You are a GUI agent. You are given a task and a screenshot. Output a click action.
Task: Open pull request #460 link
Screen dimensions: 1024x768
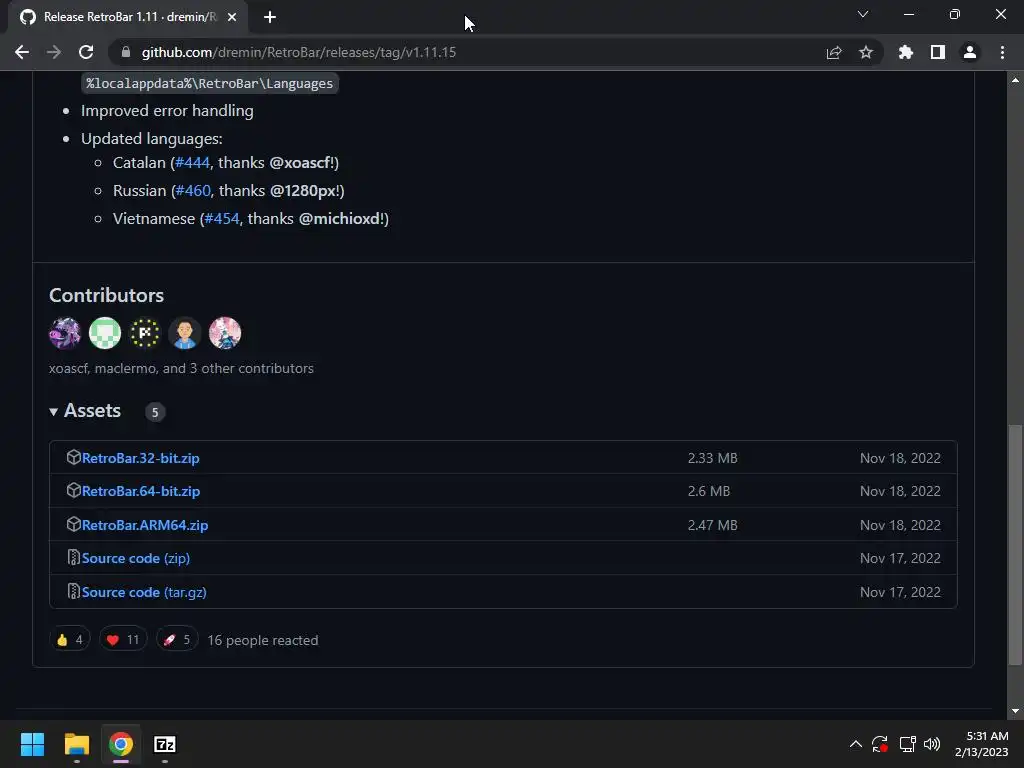(x=193, y=191)
